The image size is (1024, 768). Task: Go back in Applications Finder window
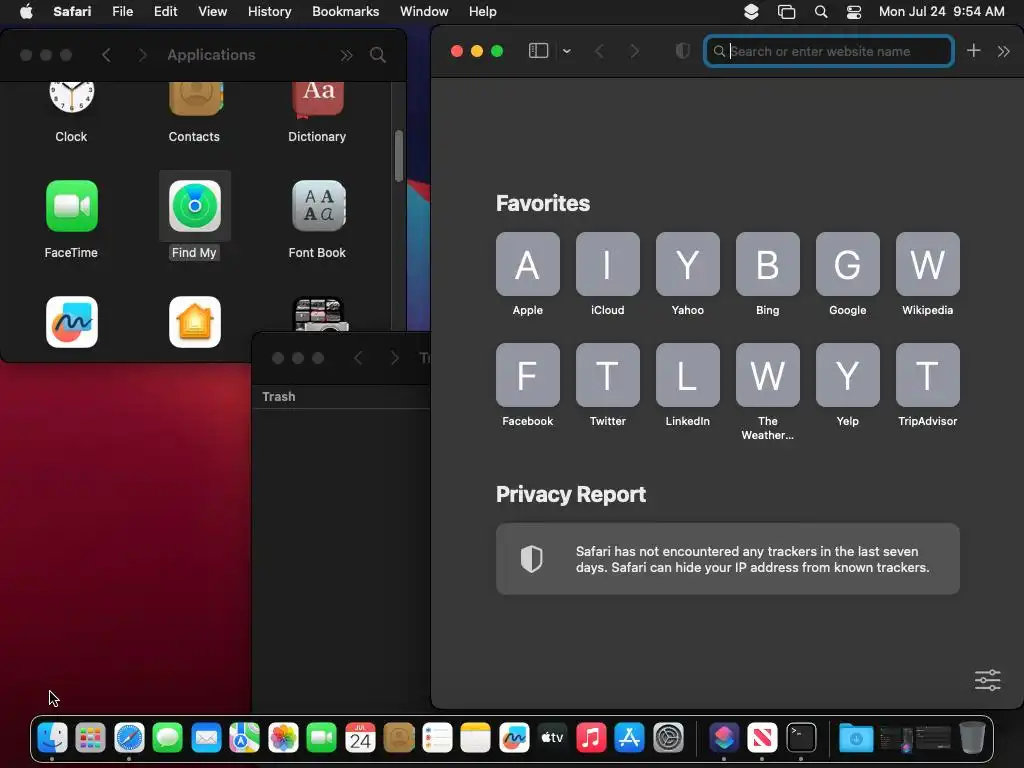(x=106, y=55)
